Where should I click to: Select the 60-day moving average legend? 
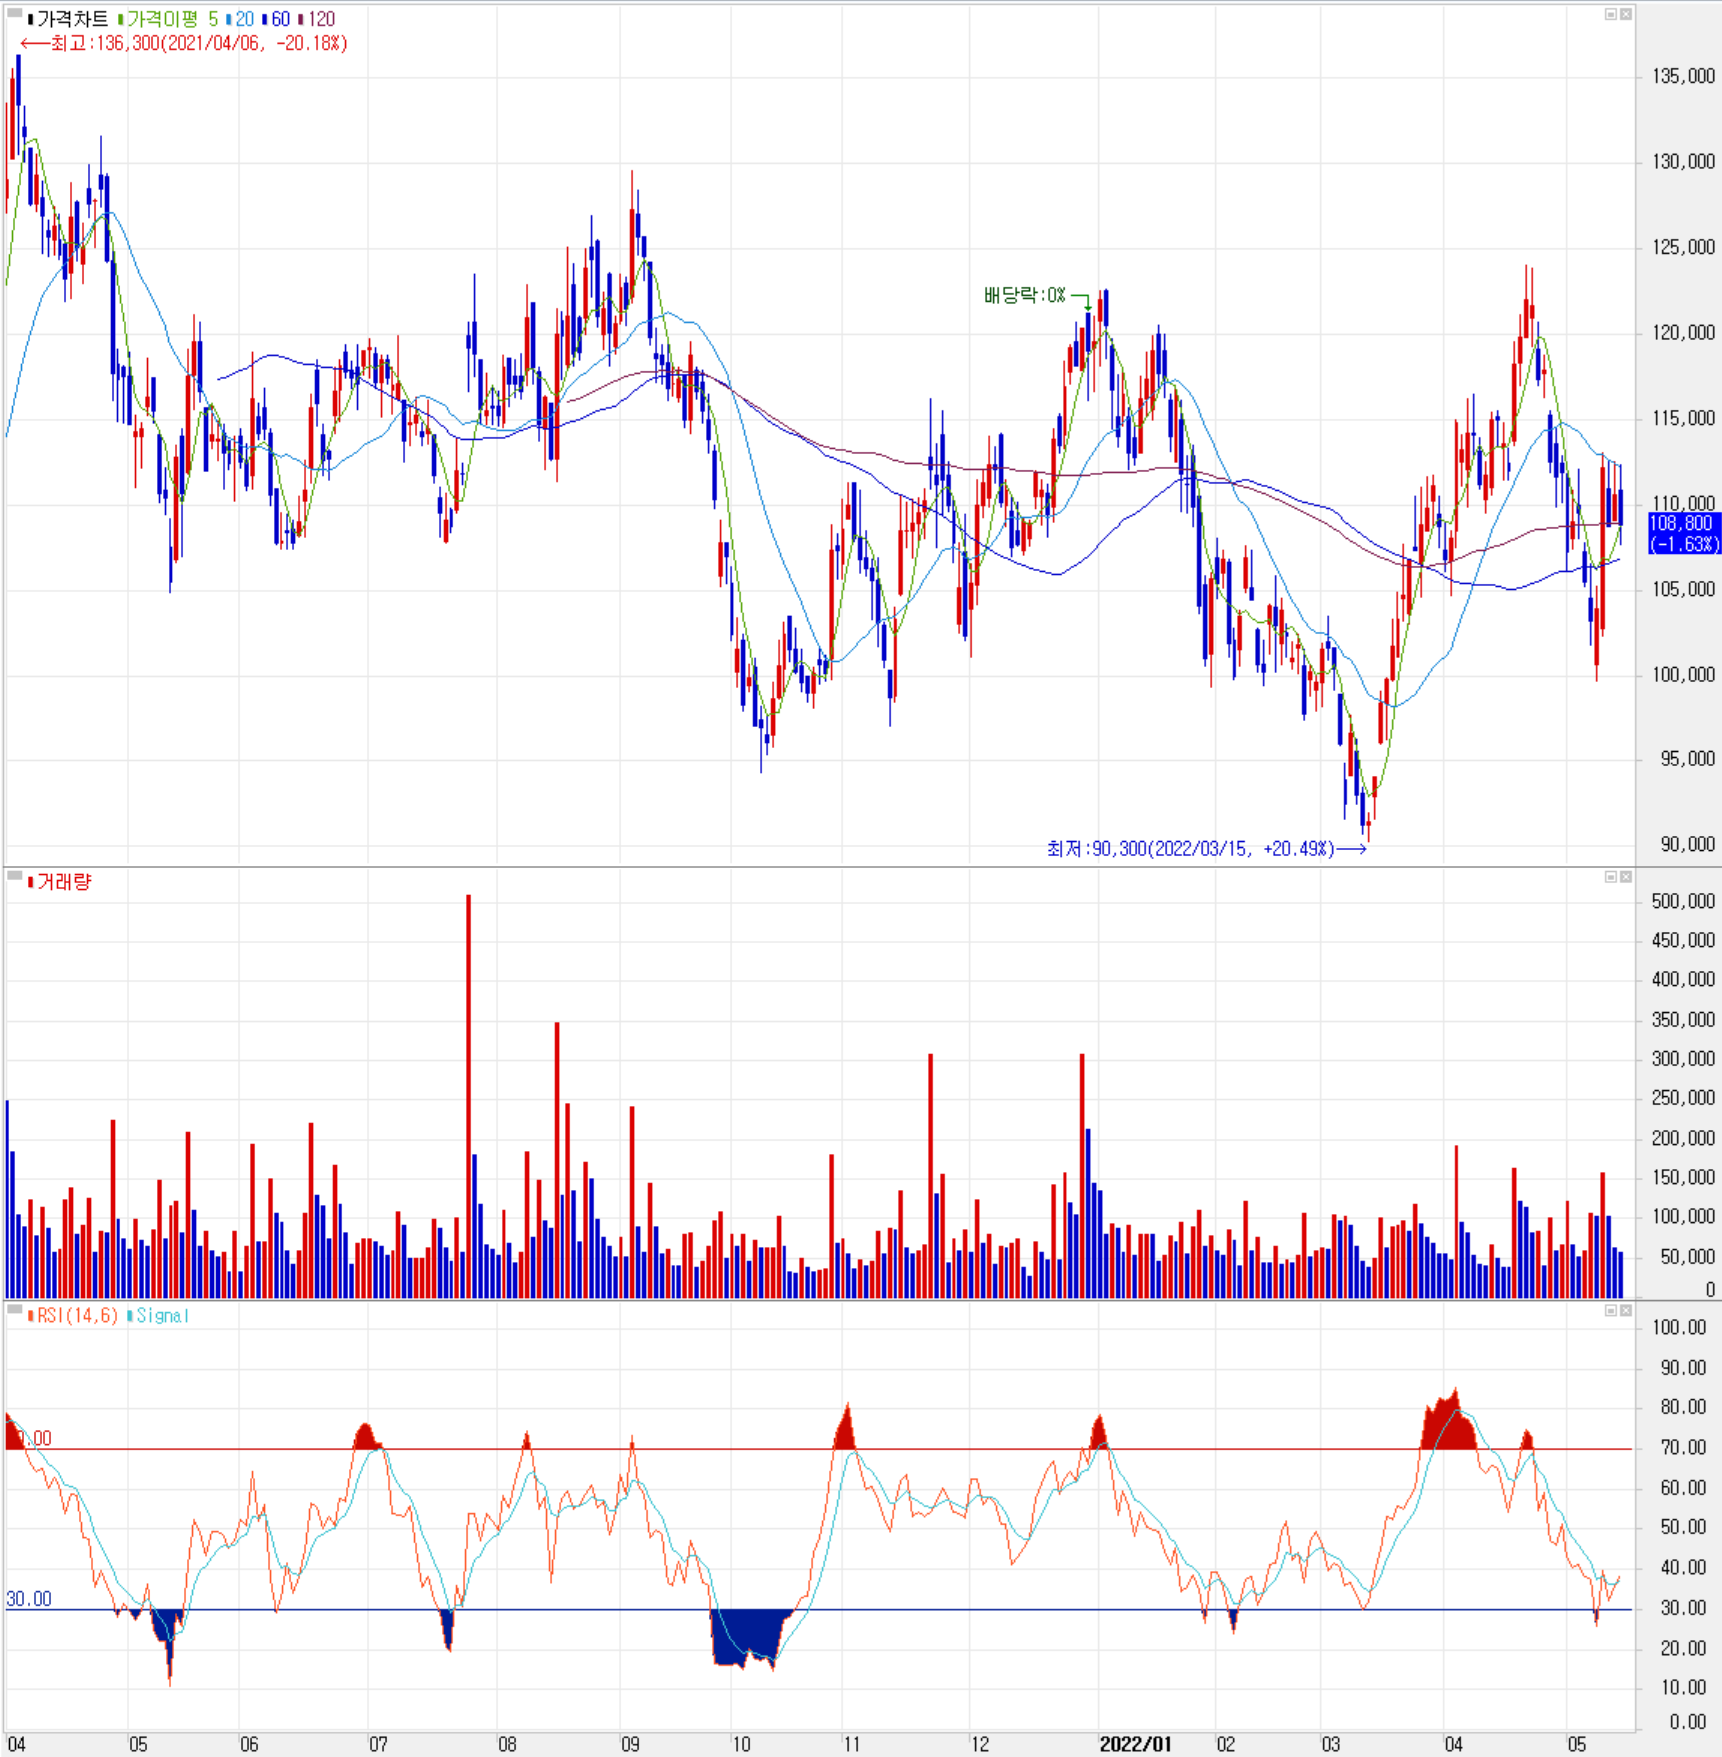(x=280, y=19)
